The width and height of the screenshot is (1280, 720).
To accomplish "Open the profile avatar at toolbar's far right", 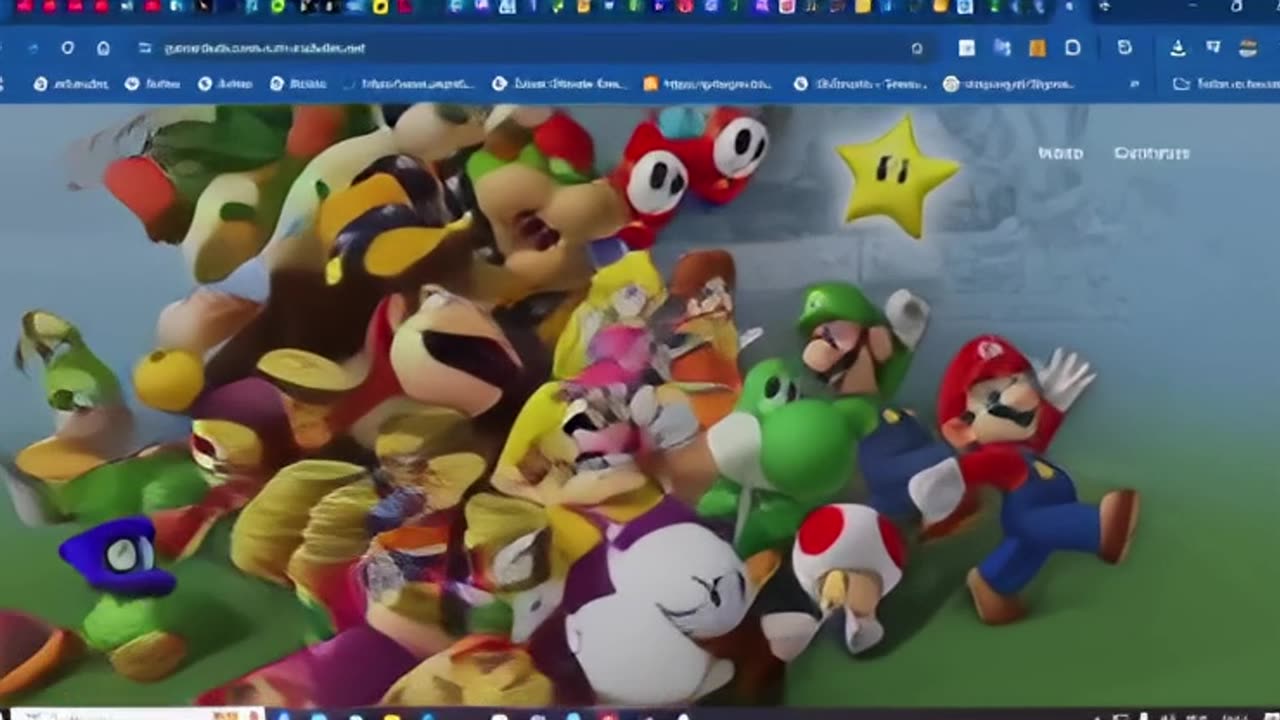I will [1248, 47].
